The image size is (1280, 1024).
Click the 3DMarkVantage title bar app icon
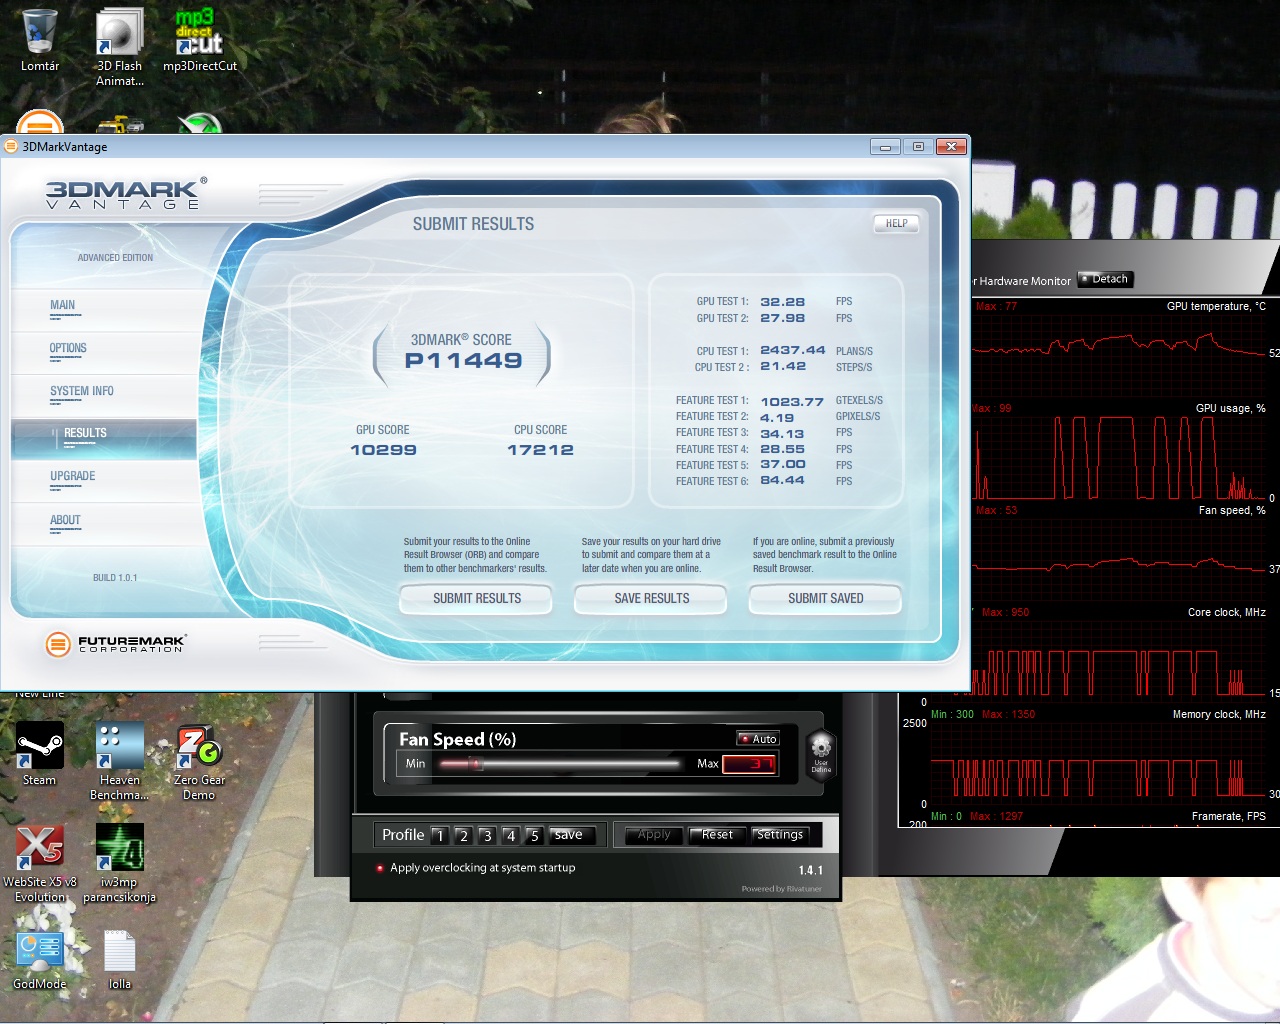click(x=12, y=146)
